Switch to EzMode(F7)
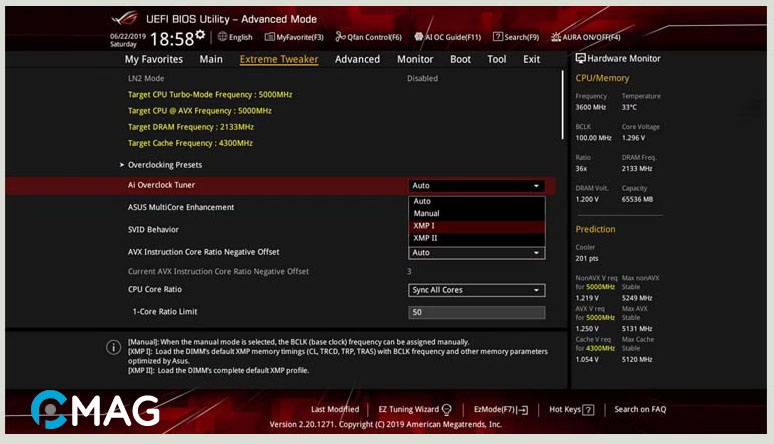 501,409
